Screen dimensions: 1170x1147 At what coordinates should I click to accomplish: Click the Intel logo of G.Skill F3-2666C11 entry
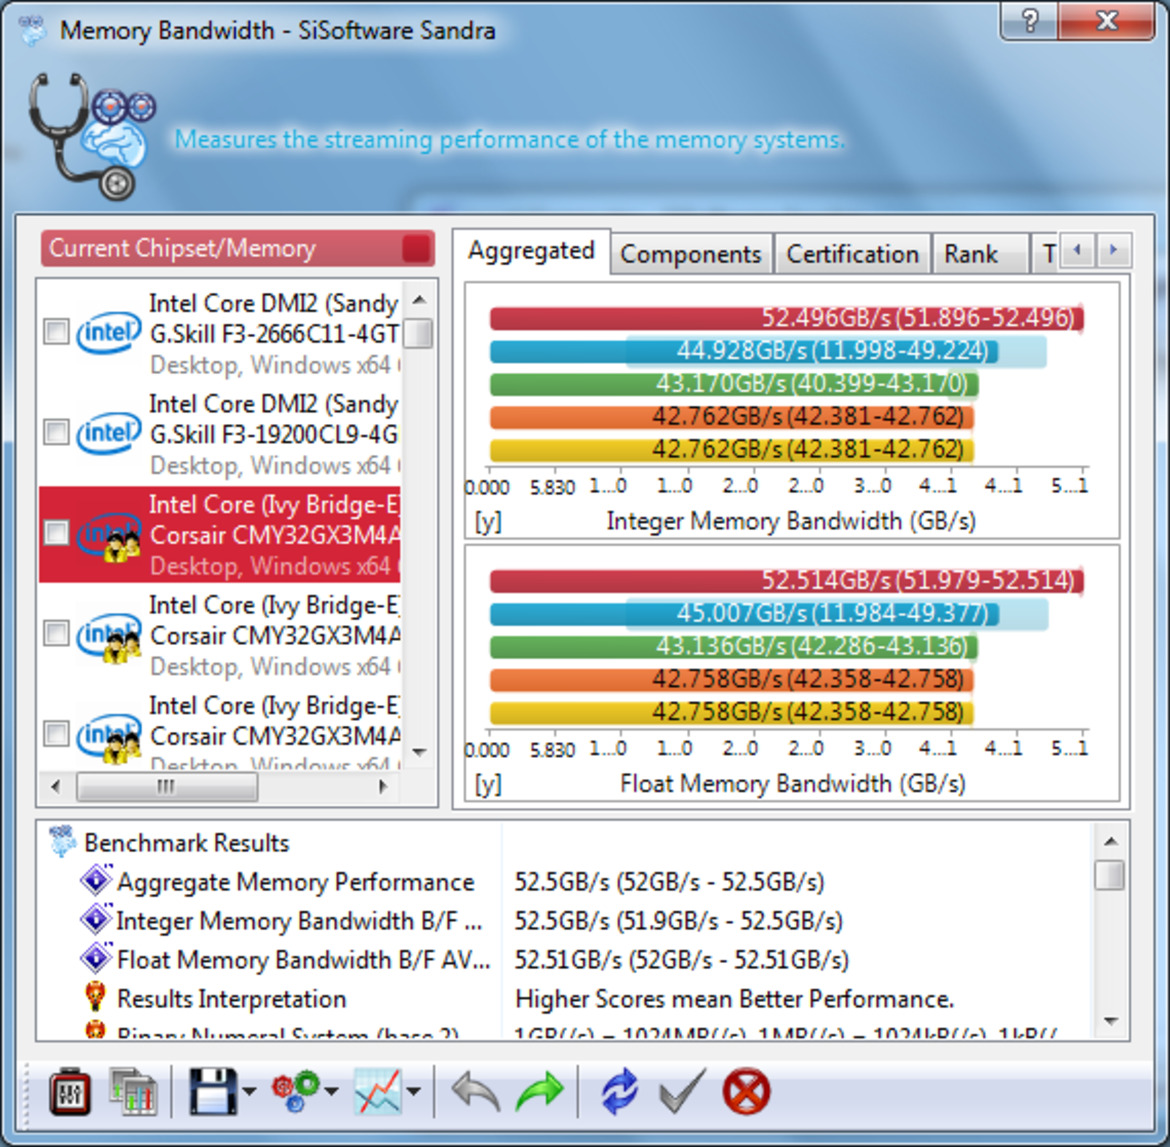point(109,332)
